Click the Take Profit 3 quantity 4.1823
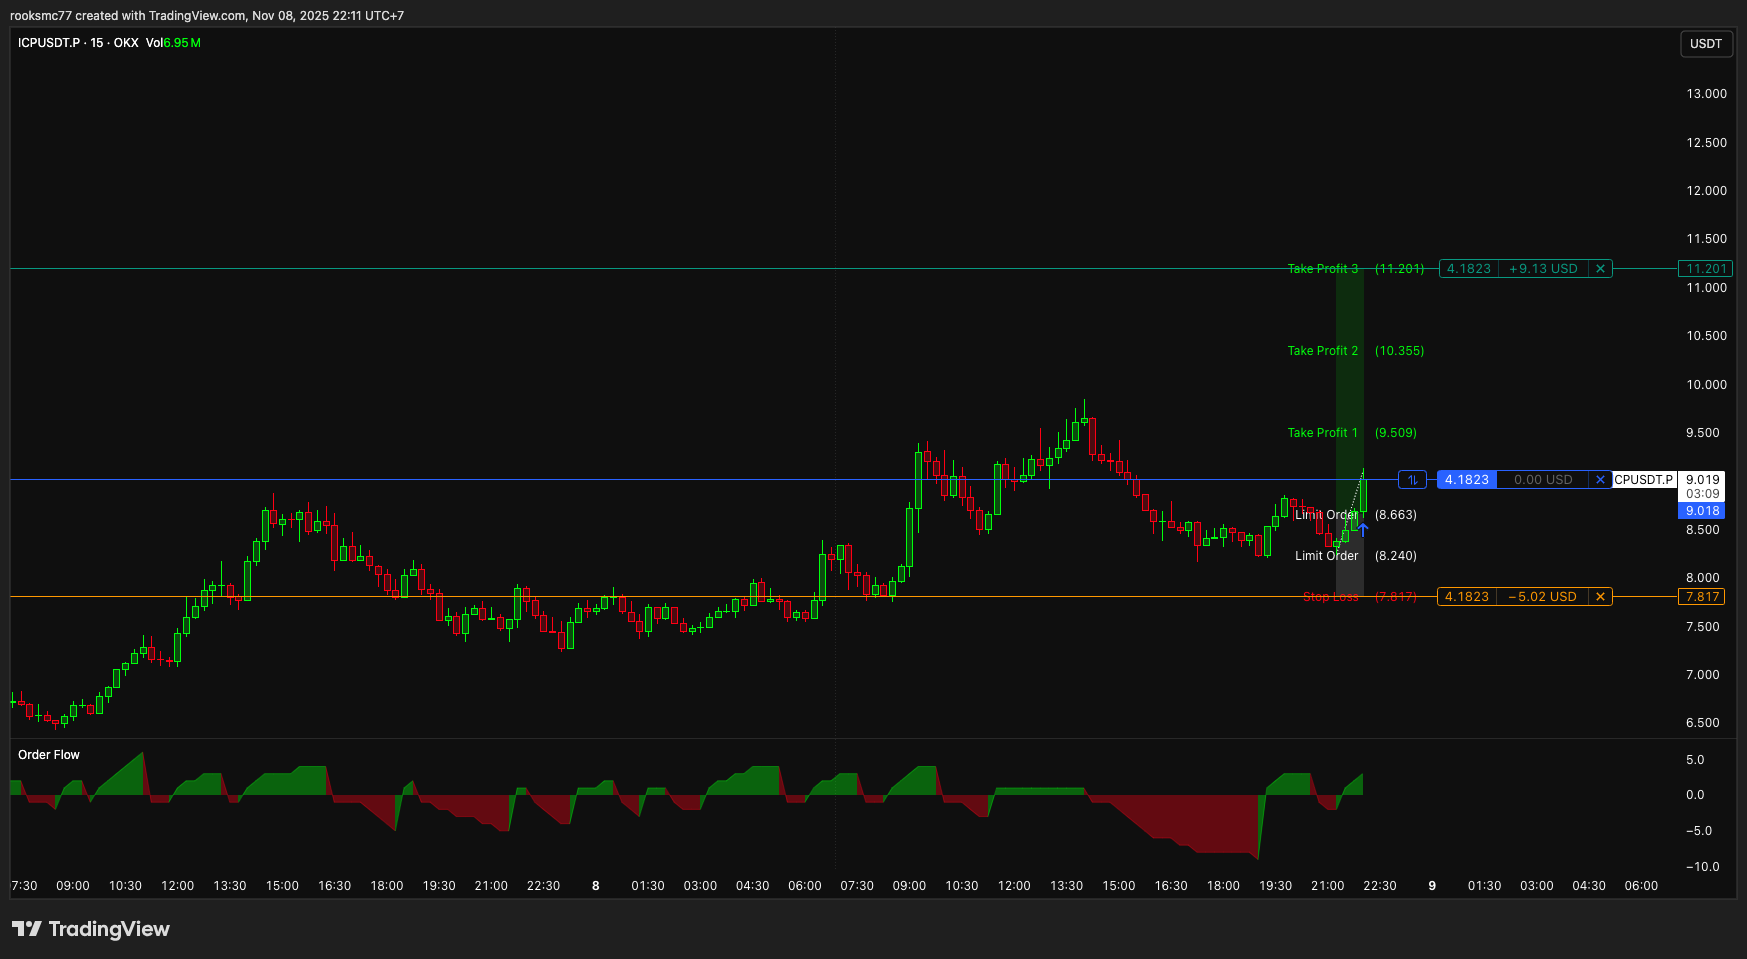 1469,269
